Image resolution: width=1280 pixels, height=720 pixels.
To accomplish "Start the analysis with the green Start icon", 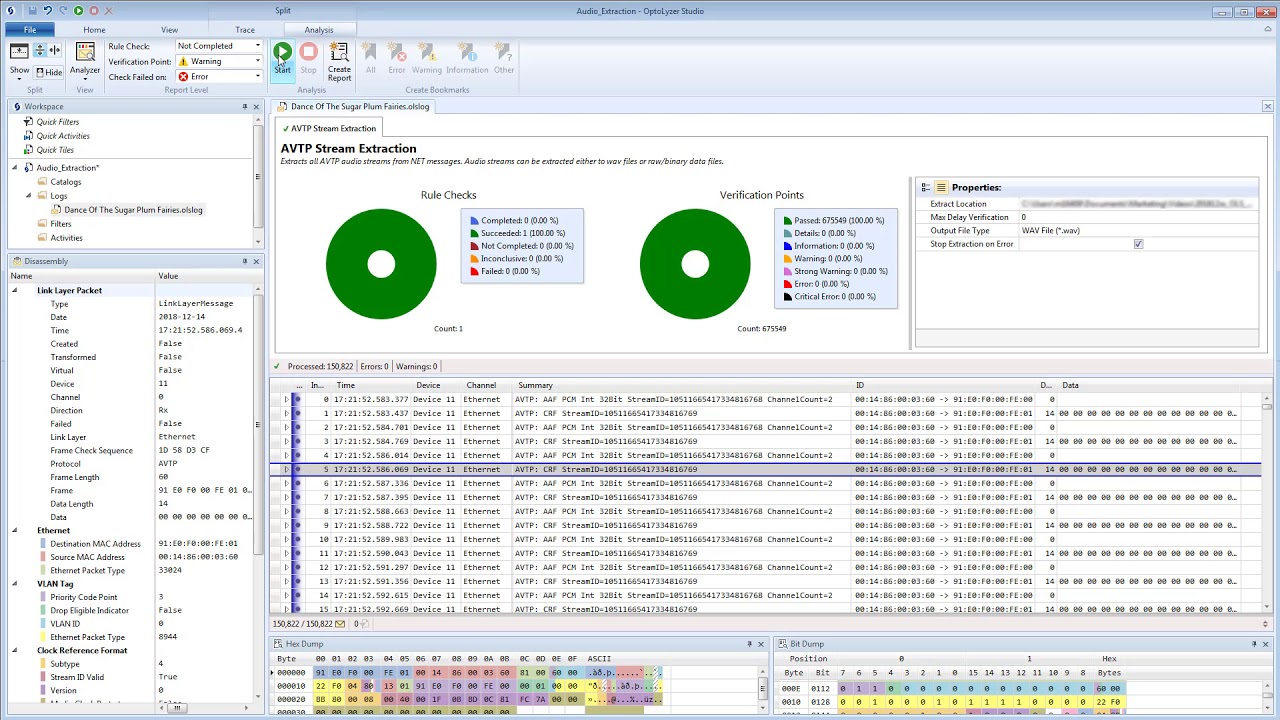I will pos(282,57).
